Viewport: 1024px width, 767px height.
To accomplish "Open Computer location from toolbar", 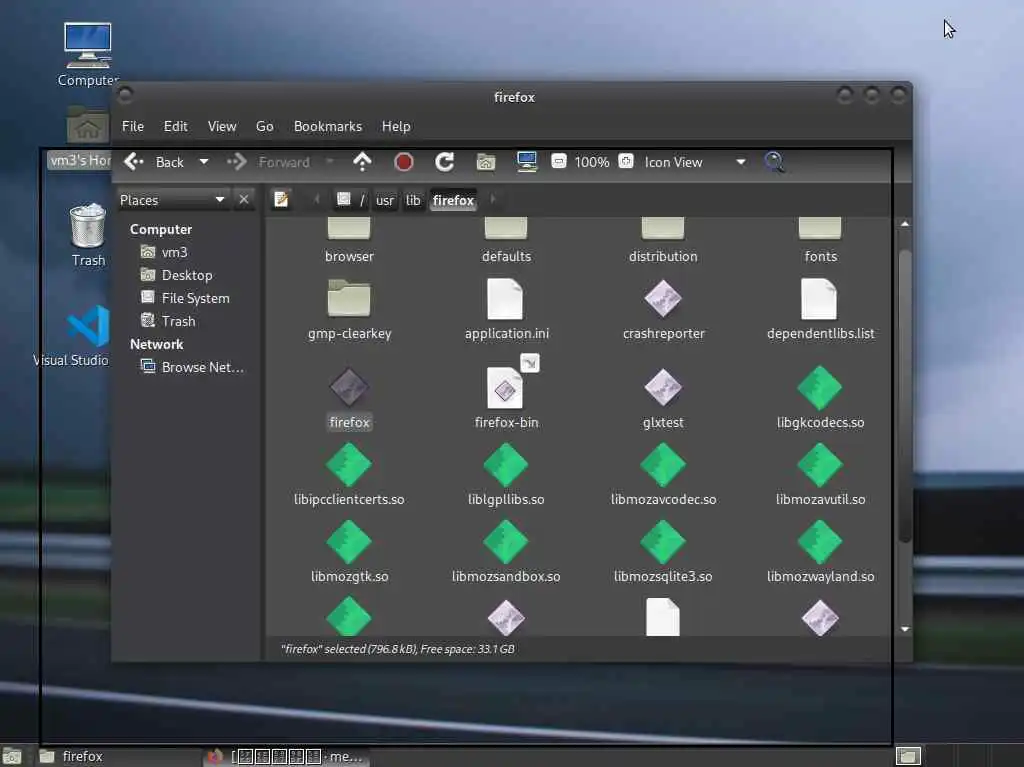I will click(x=526, y=162).
